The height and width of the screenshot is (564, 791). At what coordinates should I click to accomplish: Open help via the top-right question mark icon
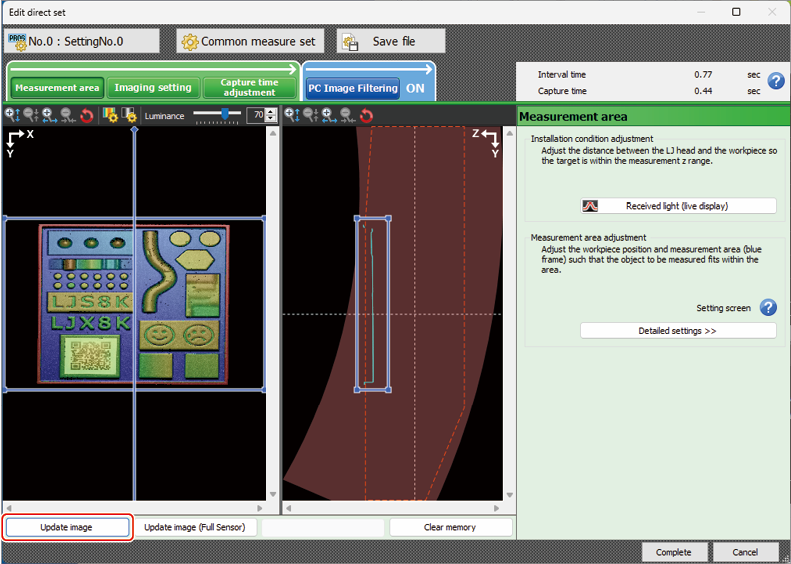[775, 82]
